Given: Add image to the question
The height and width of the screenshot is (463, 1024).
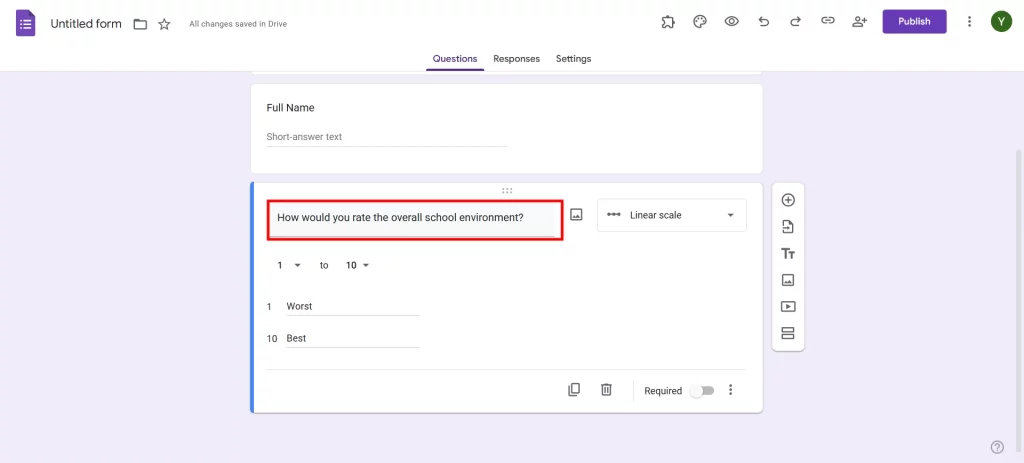Looking at the screenshot, I should [576, 214].
